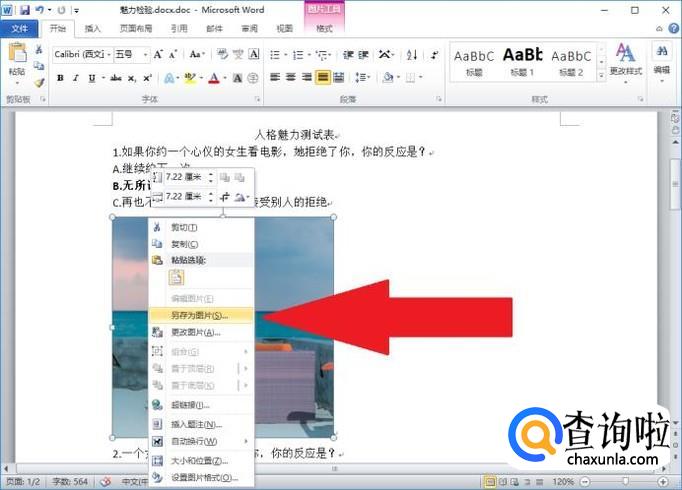Viewport: 682px width, 490px height.
Task: Choose 大小和位置(Z) in context menu
Action: 201,460
